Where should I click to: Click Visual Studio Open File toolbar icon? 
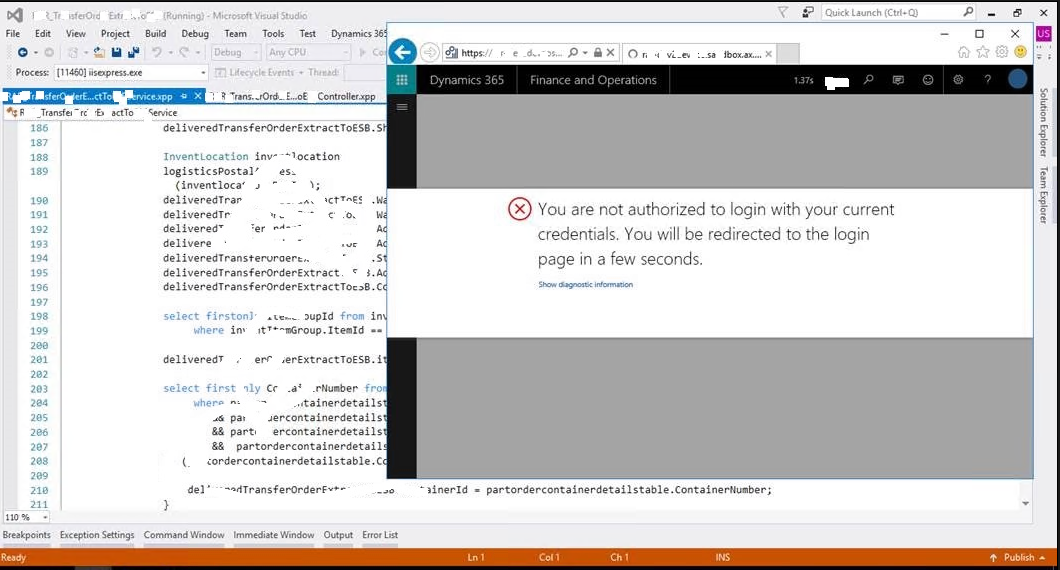[99, 52]
